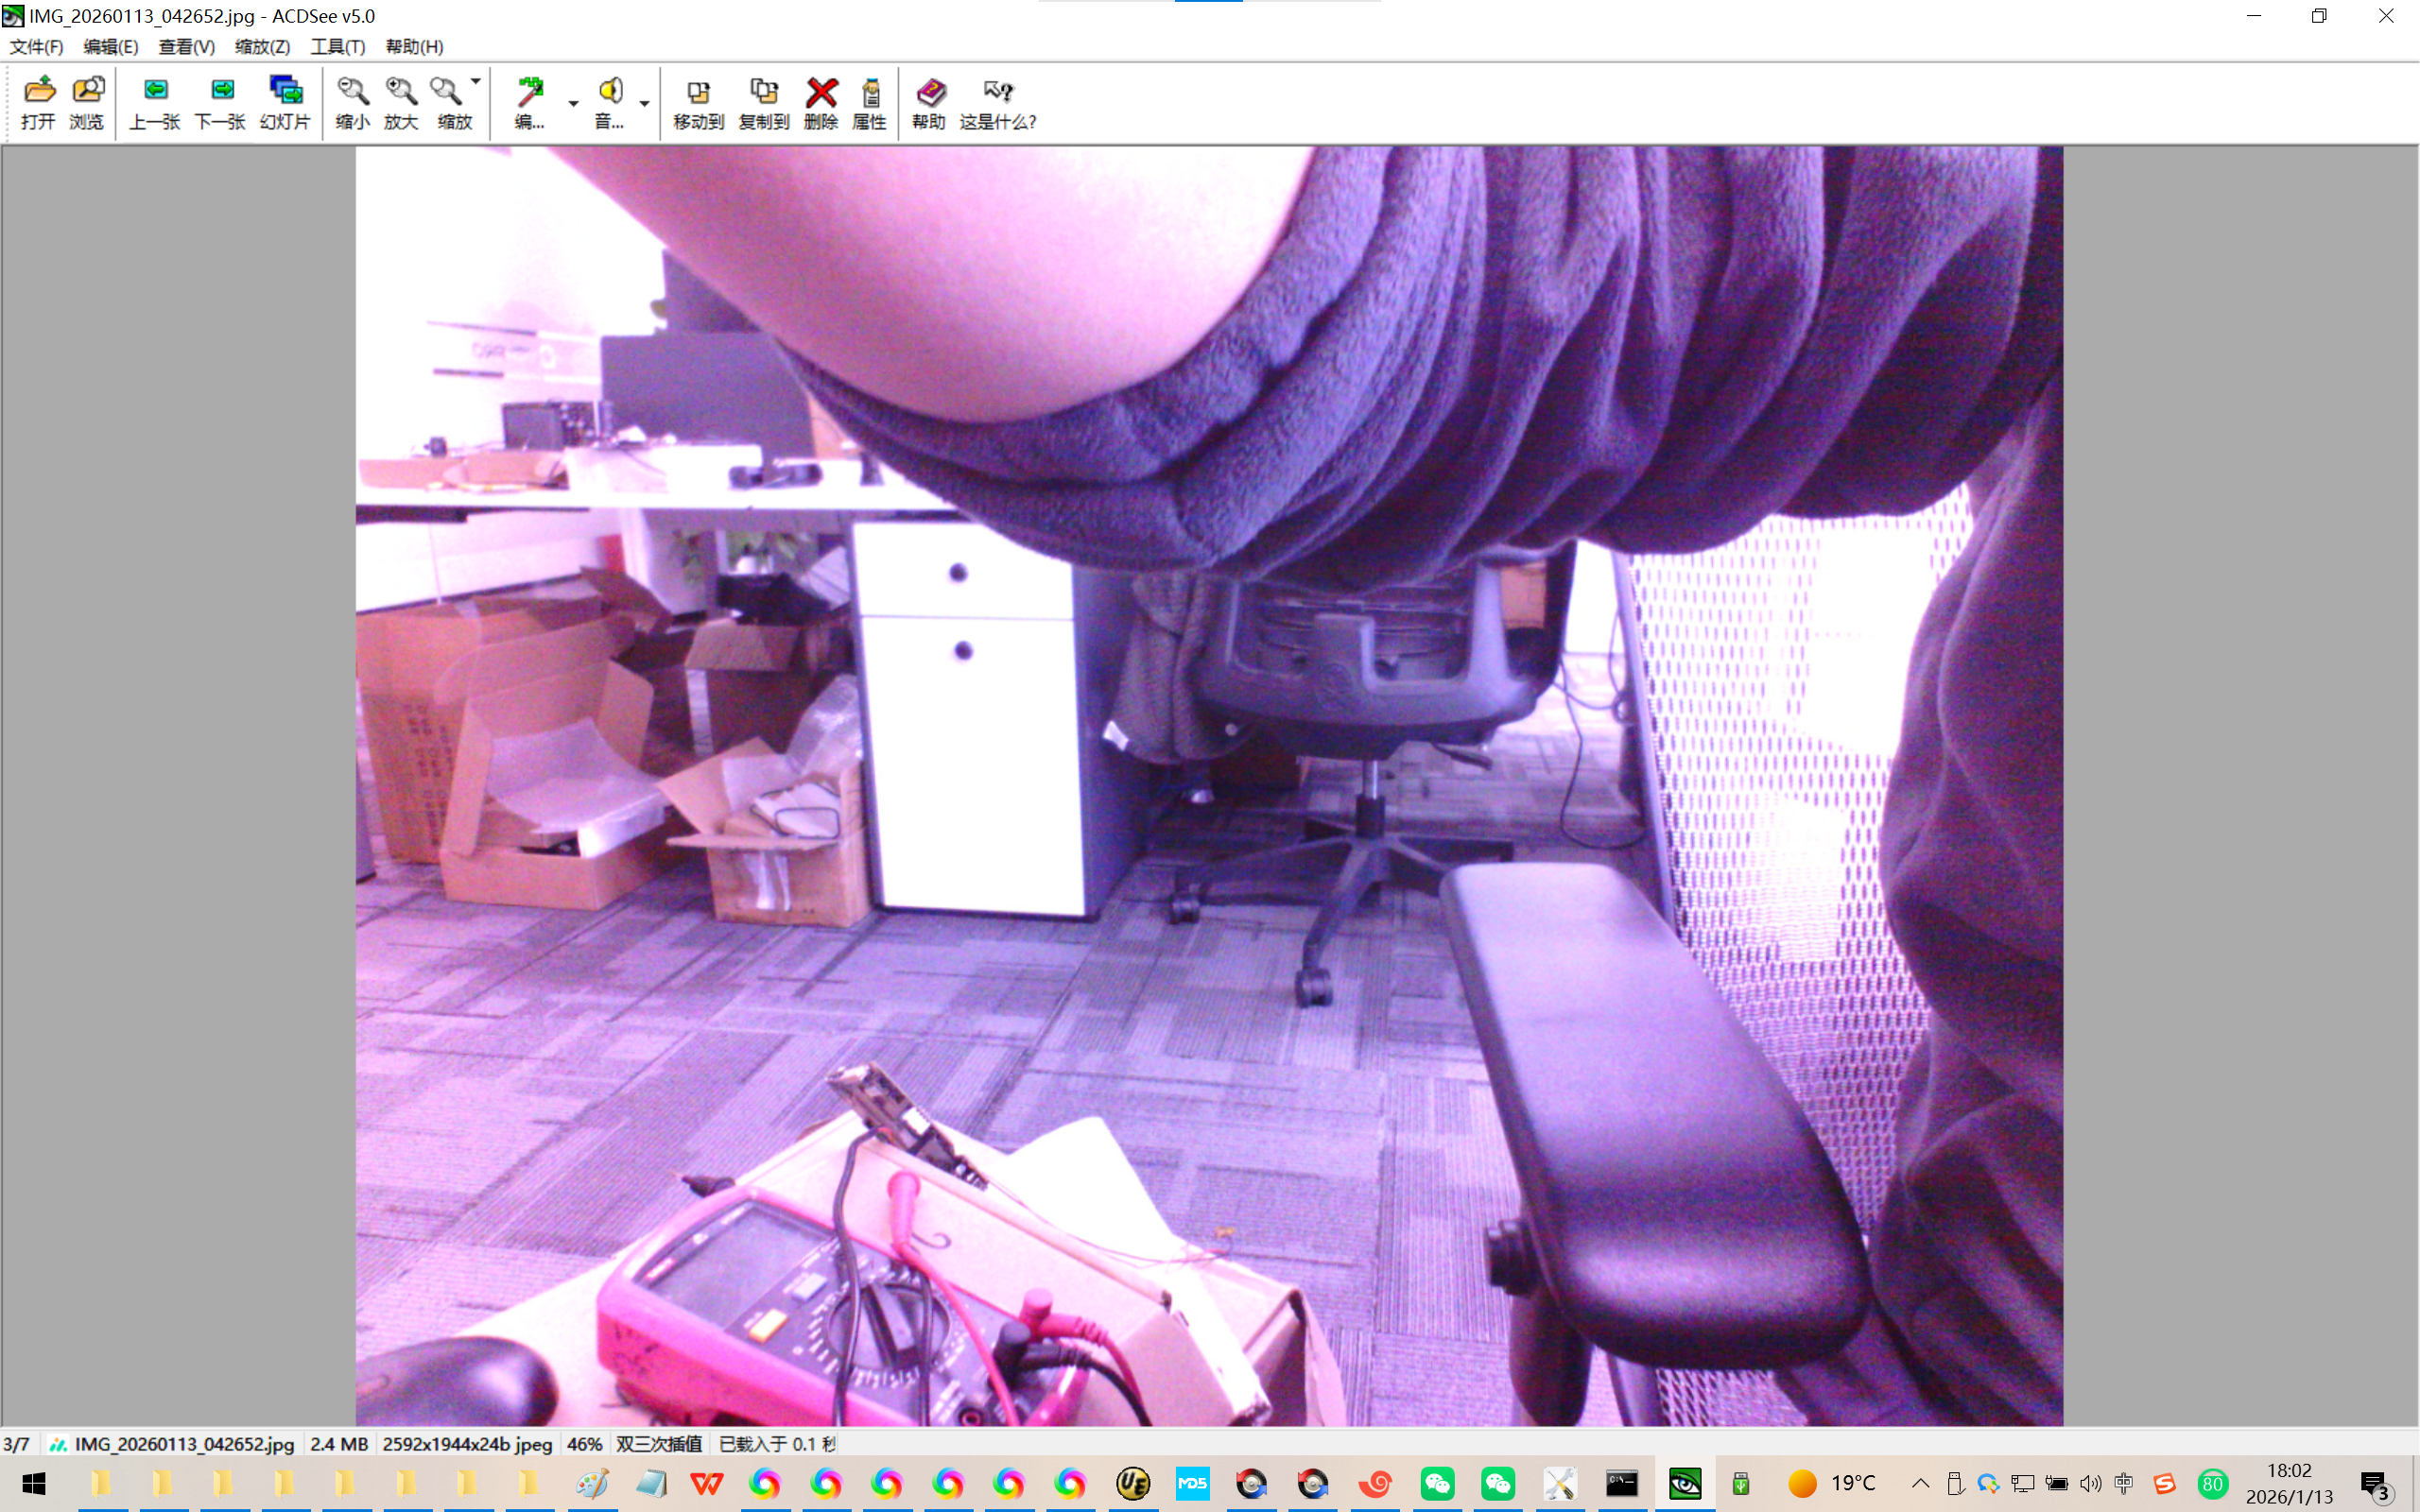This screenshot has width=2420, height=1512.
Task: Click the 46% zoom status field
Action: point(584,1444)
